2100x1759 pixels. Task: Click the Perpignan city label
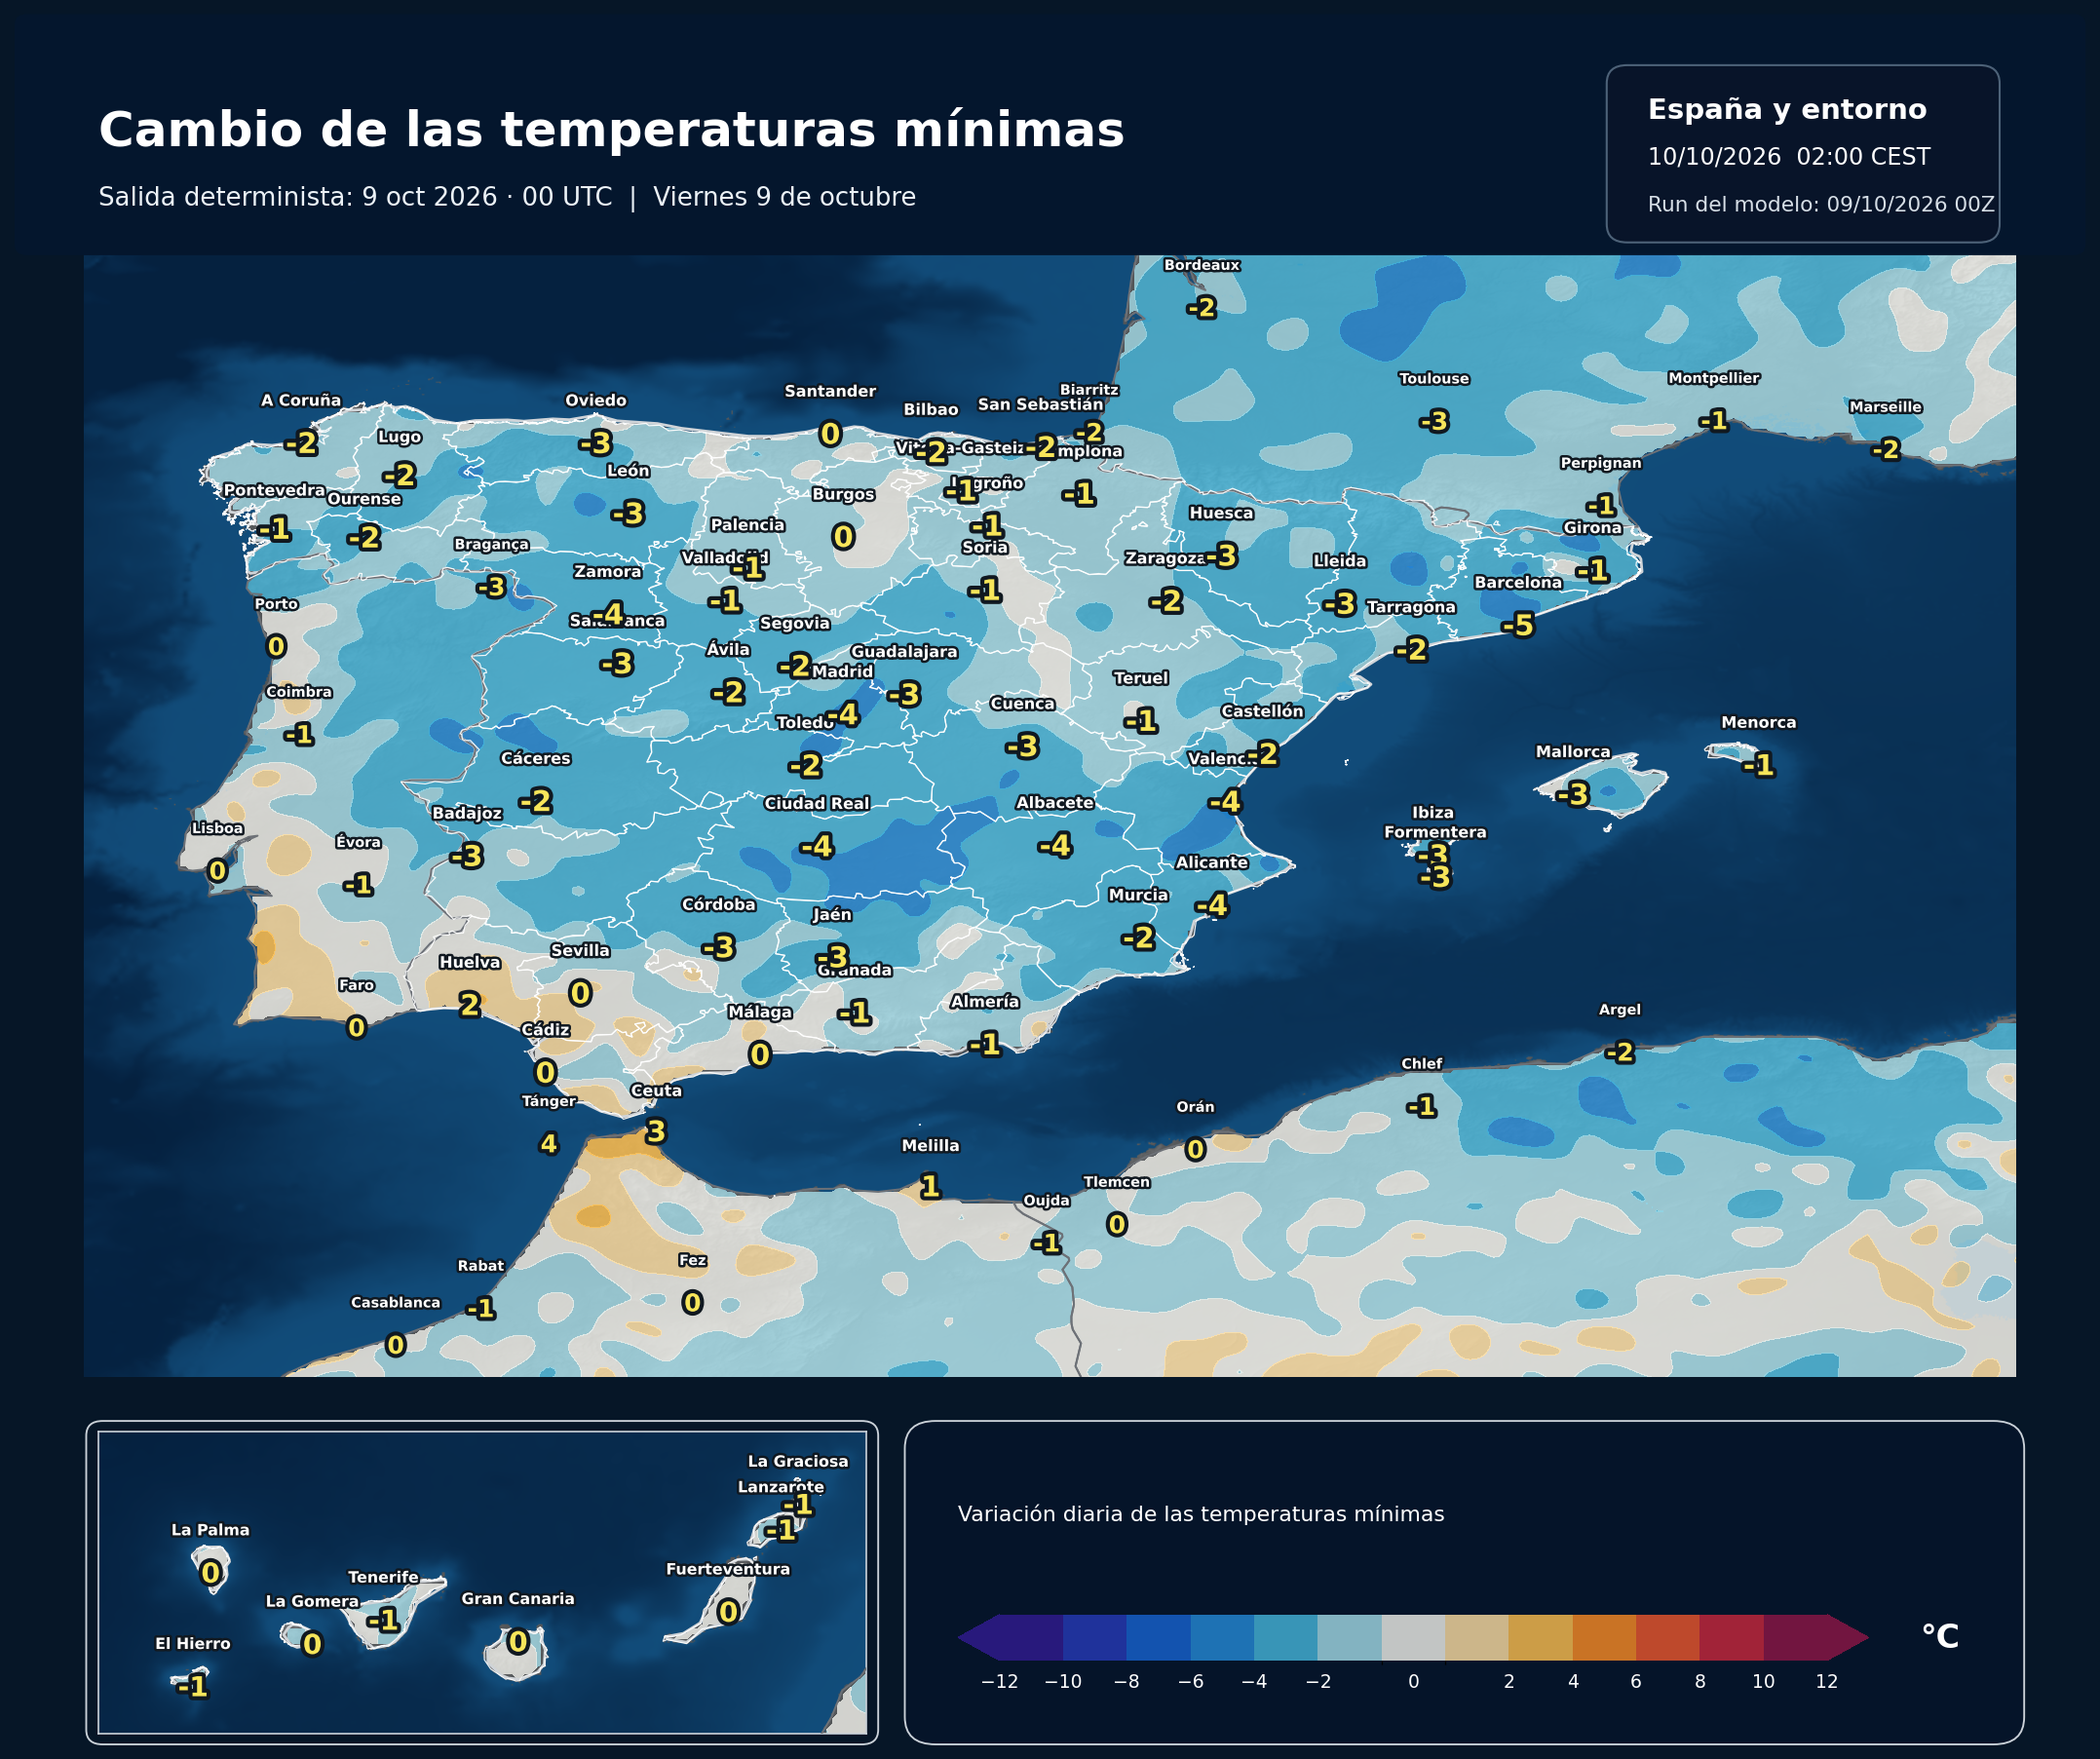pyautogui.click(x=1601, y=463)
